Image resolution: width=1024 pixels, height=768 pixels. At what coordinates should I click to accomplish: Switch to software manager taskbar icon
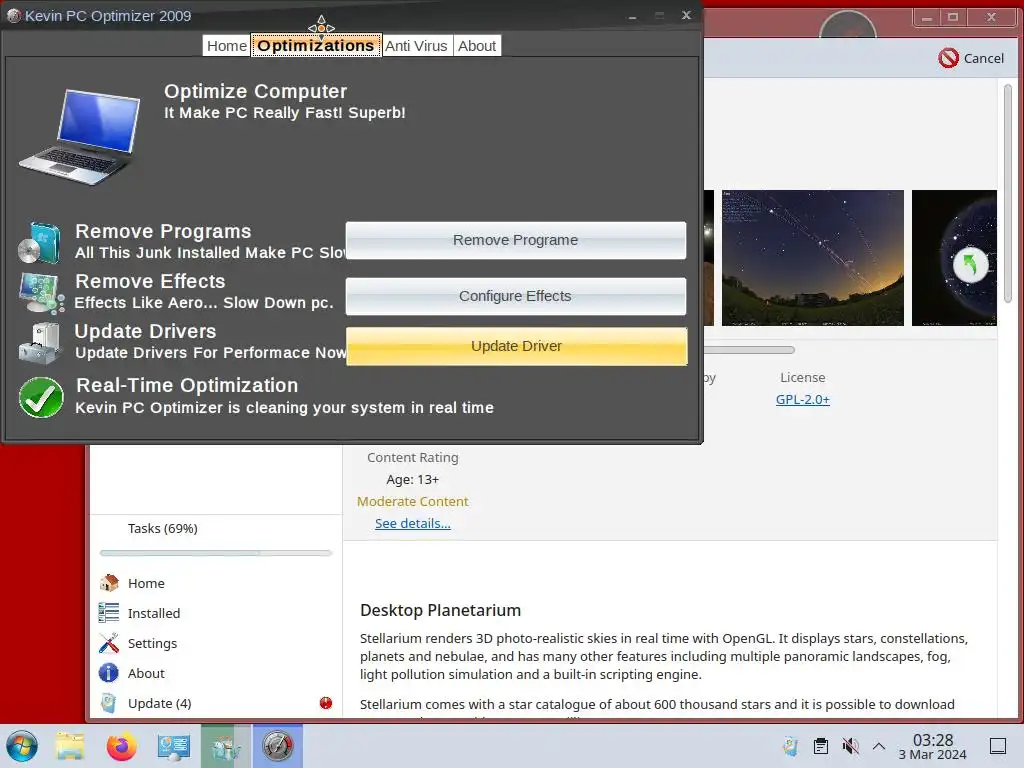pyautogui.click(x=226, y=746)
